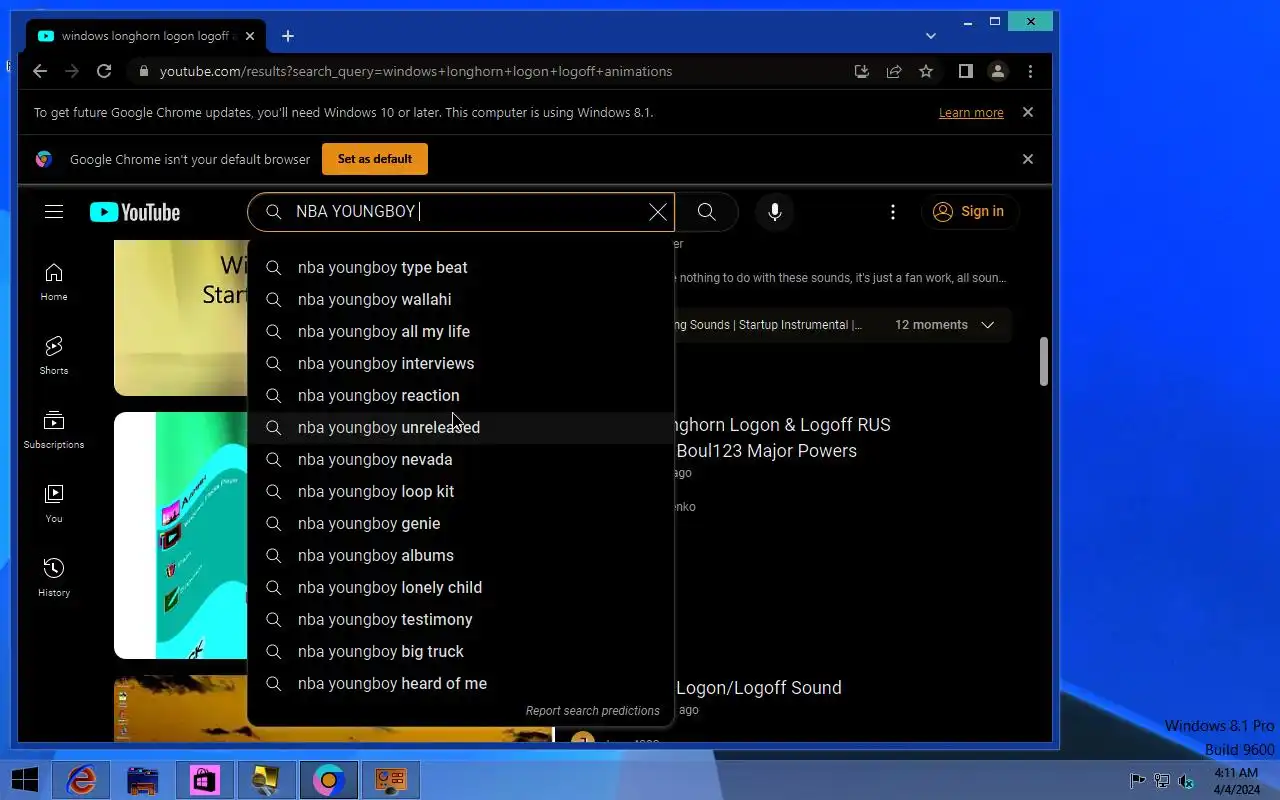Open the yellow startup video thumbnail

click(x=181, y=318)
